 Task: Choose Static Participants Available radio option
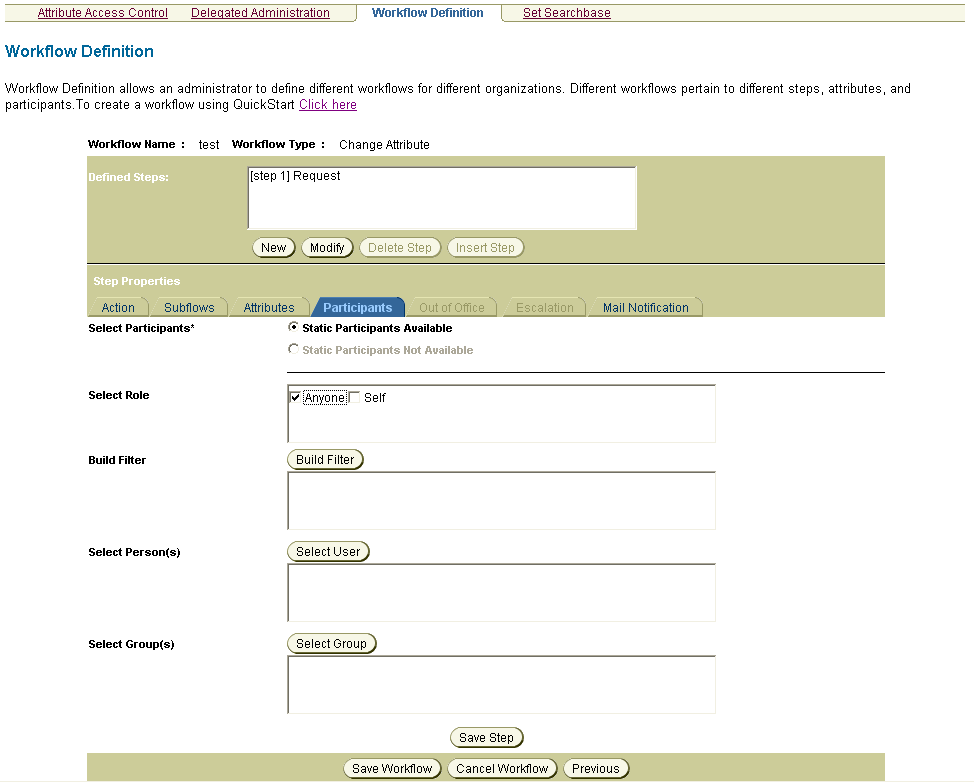click(293, 327)
